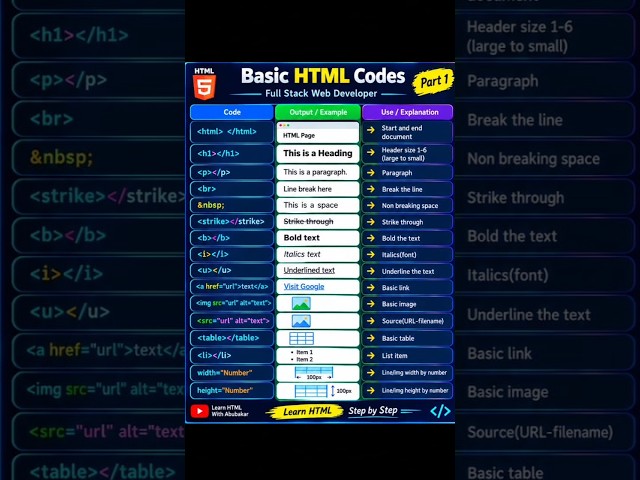This screenshot has width=640, height=480.
Task: Click the <h1></h1> cell in the central chart
Action: pyautogui.click(x=232, y=154)
